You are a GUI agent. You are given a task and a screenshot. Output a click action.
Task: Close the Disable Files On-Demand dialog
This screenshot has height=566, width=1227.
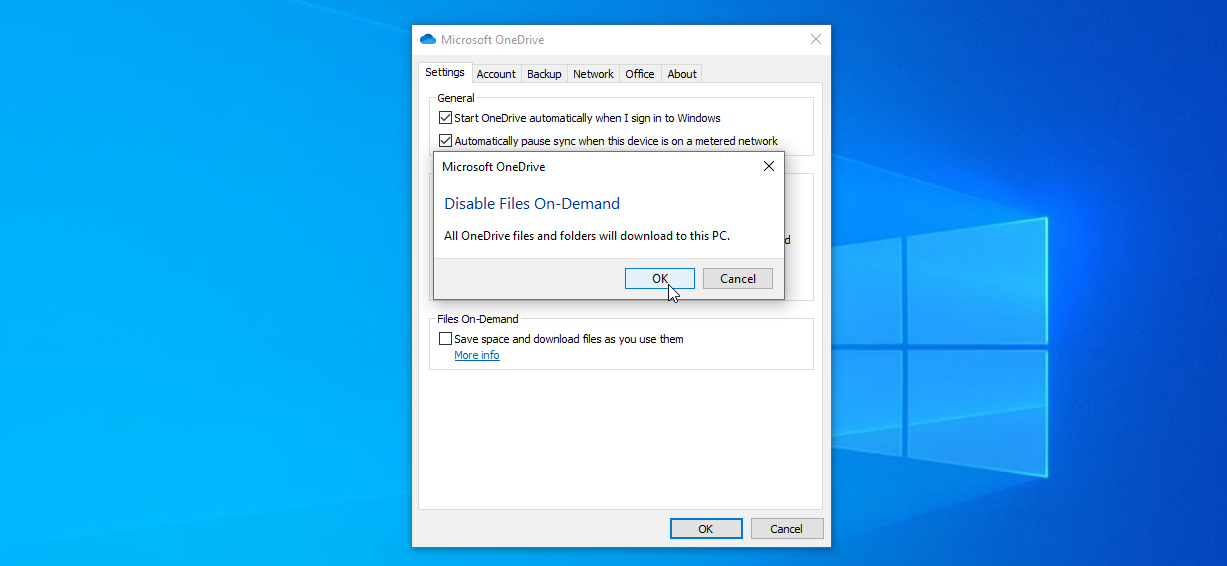[768, 167]
